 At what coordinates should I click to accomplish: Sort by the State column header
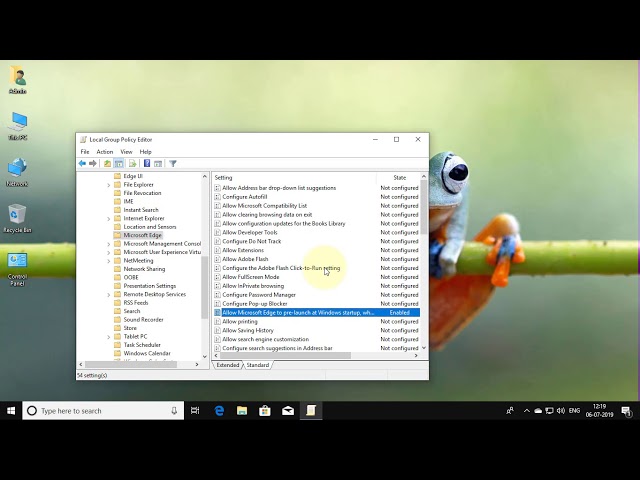pos(399,178)
